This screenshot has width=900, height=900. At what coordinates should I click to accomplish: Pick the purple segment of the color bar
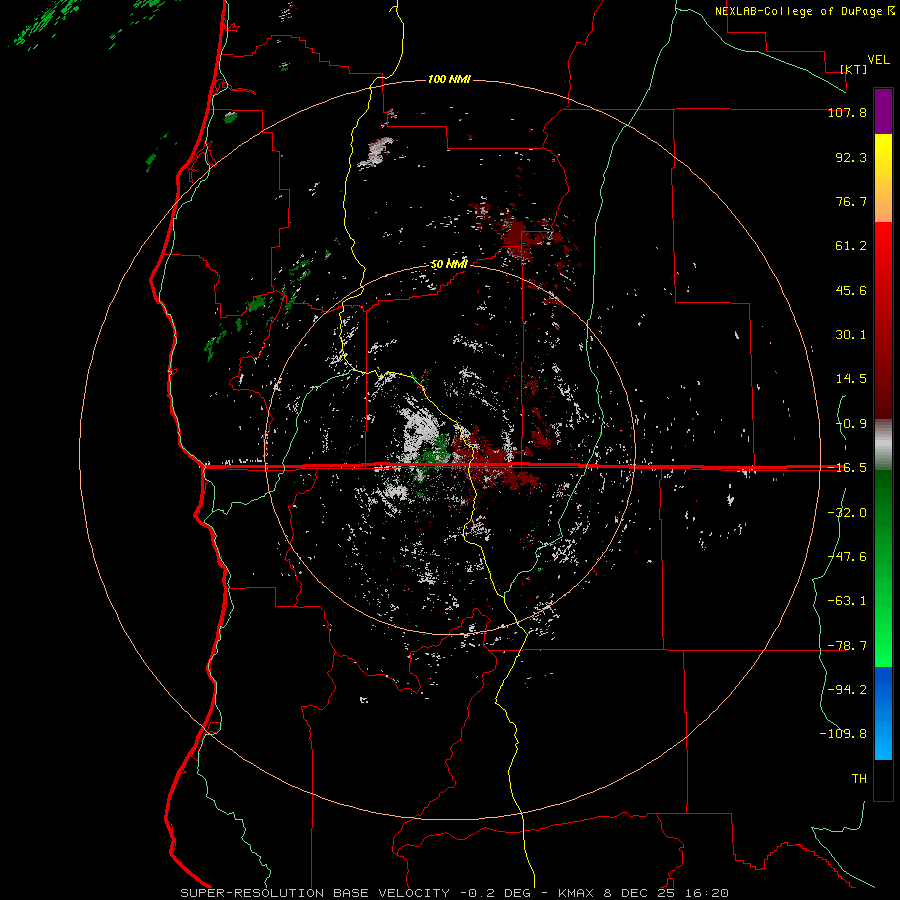(883, 112)
